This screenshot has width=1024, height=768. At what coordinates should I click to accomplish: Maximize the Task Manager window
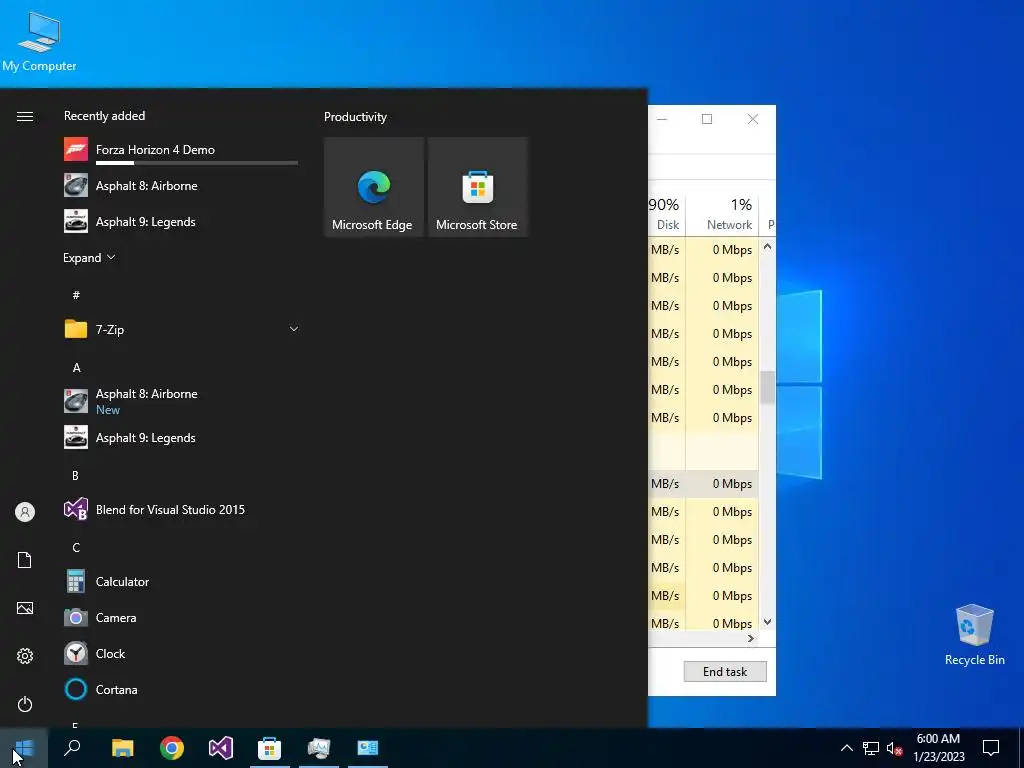pyautogui.click(x=707, y=119)
